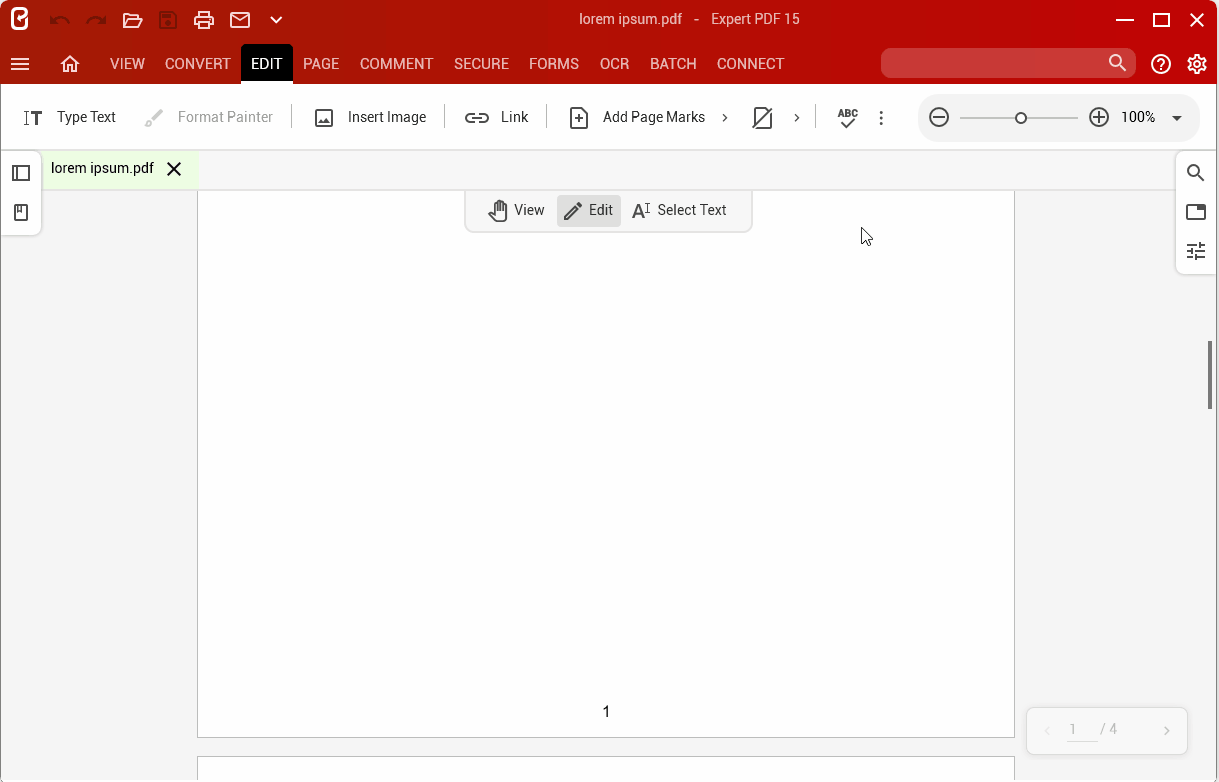Email the document via envelope icon
Image resolution: width=1219 pixels, height=782 pixels.
point(240,20)
